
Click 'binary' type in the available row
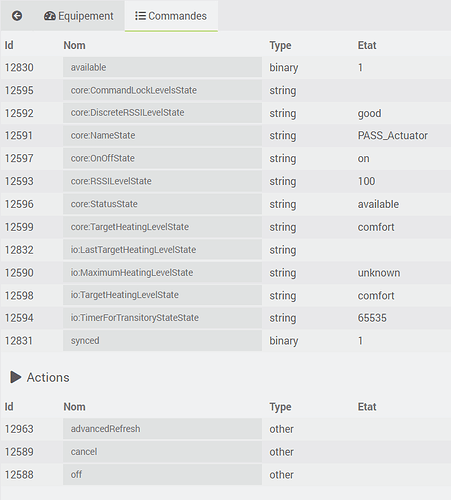click(x=284, y=68)
